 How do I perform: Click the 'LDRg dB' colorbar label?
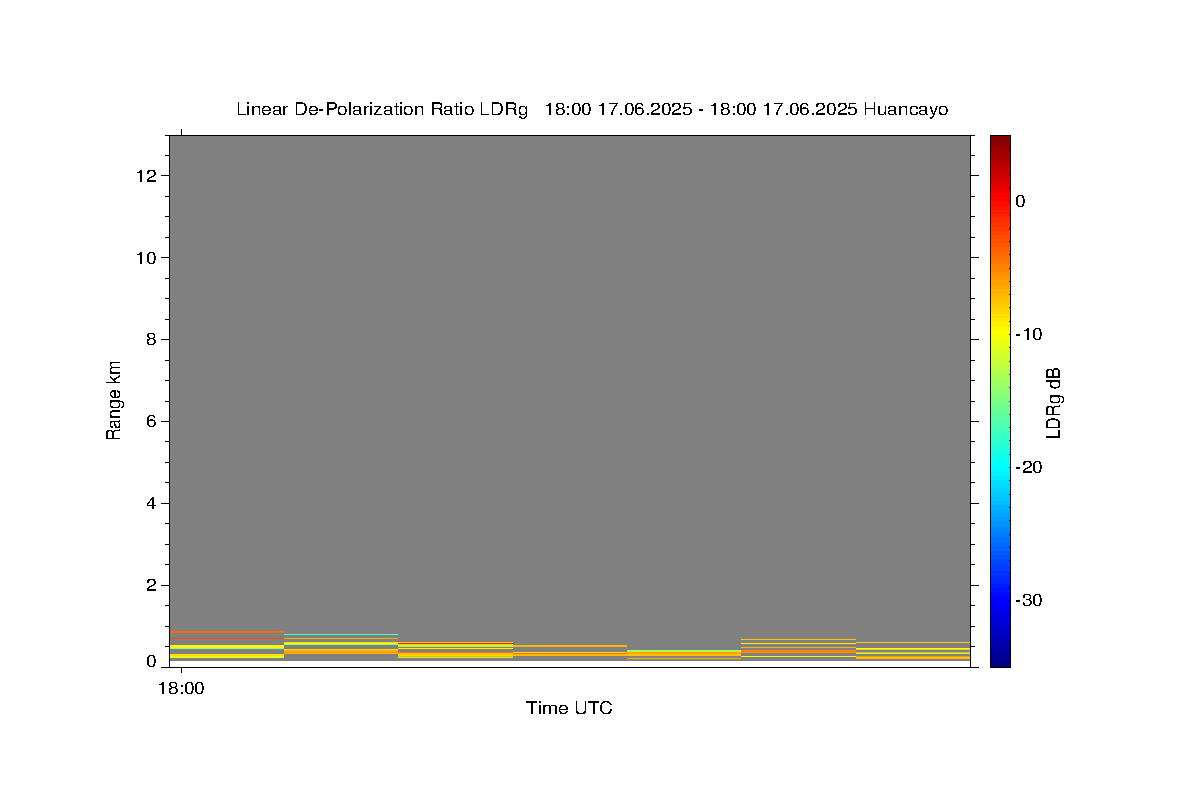coord(1052,402)
